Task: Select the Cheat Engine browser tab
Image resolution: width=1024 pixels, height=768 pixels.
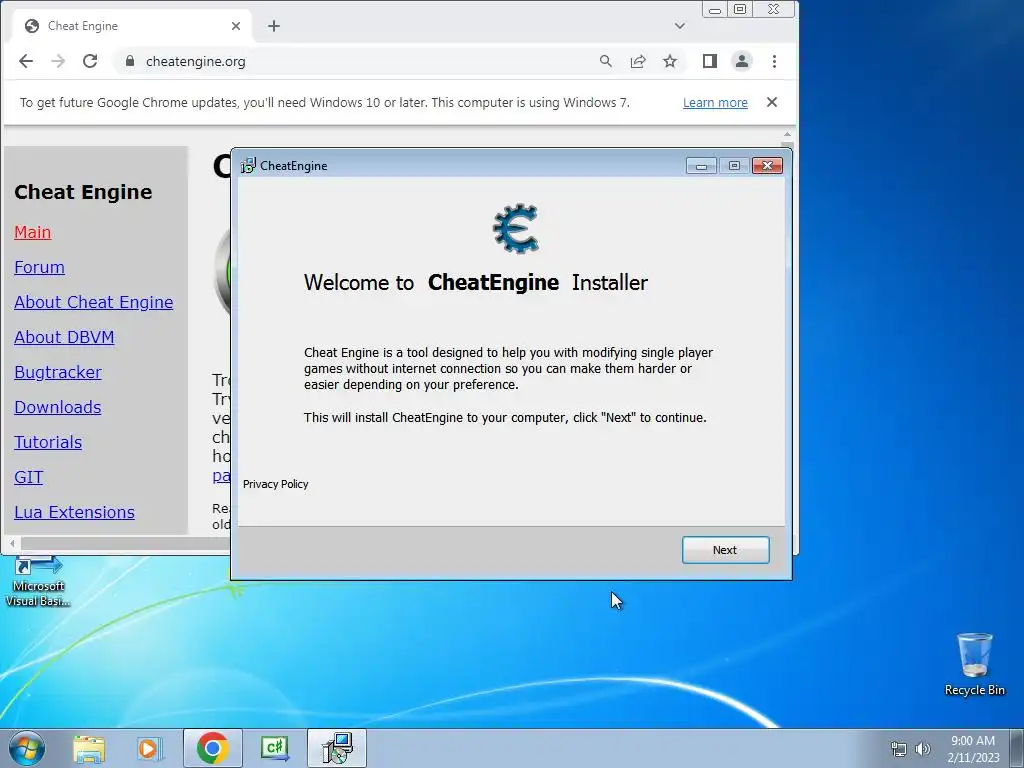Action: (131, 26)
